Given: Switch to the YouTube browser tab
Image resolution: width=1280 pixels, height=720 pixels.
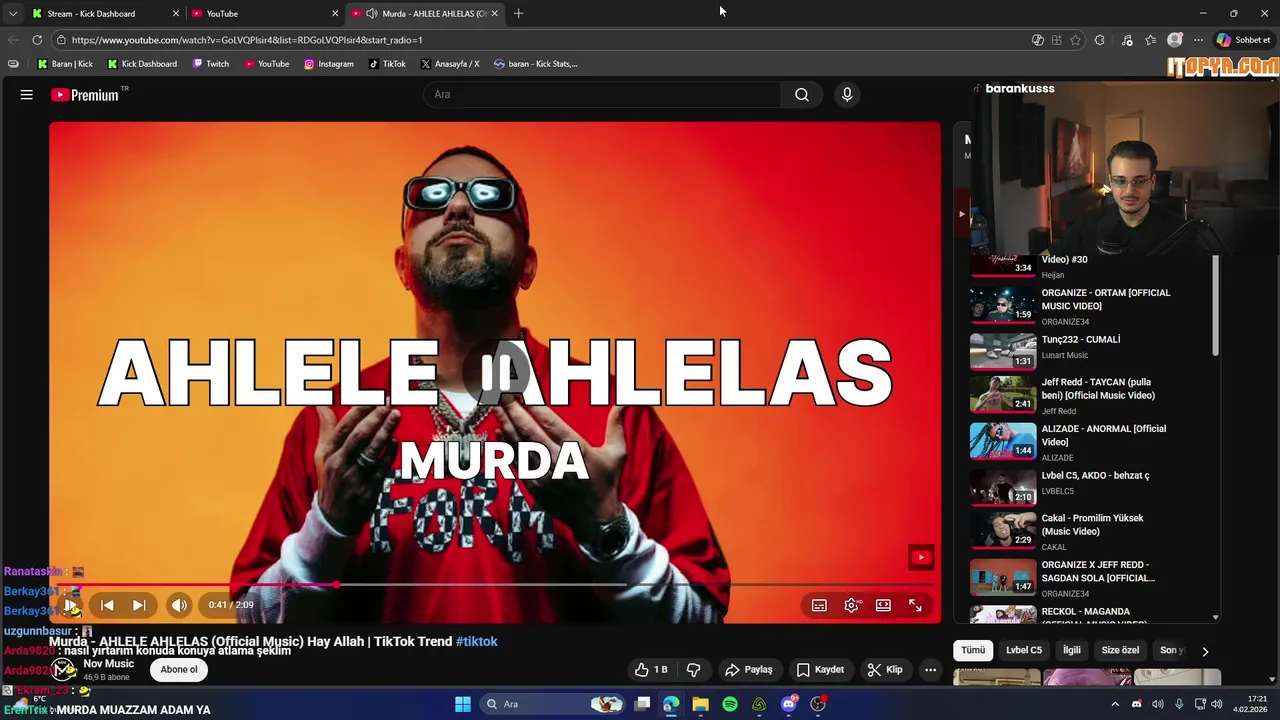Looking at the screenshot, I should pos(264,13).
